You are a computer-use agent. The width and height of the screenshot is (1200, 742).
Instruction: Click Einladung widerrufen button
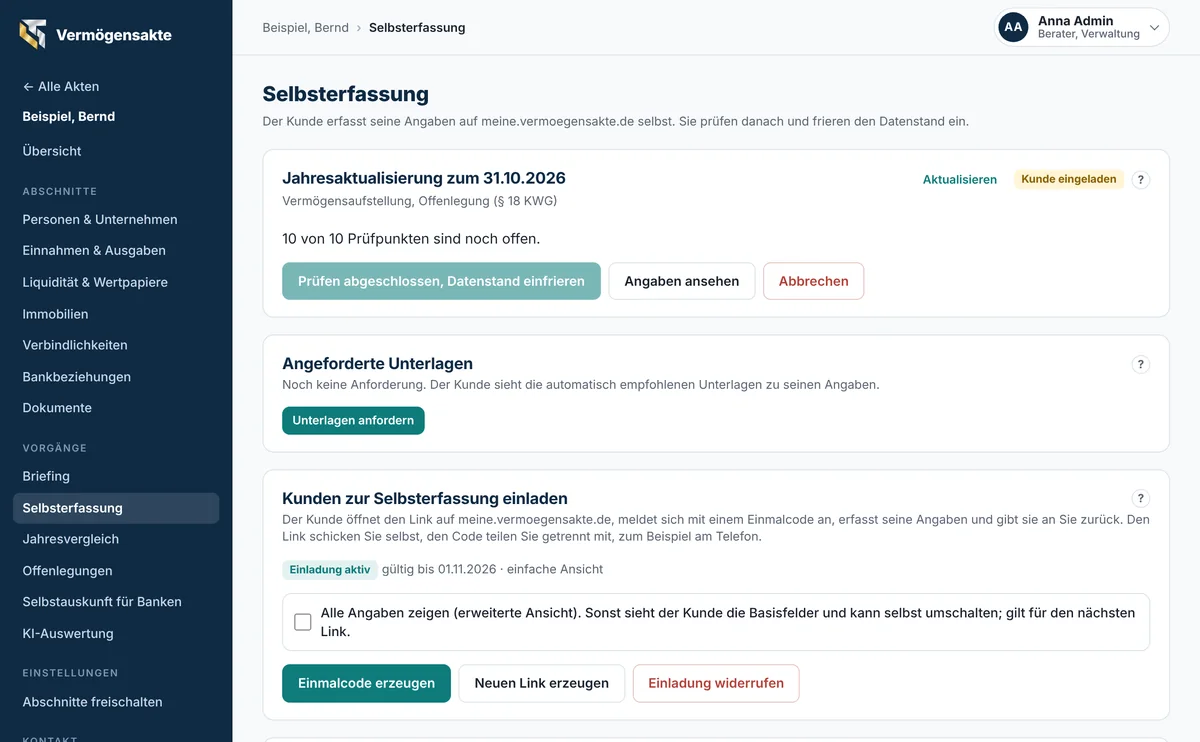point(716,684)
